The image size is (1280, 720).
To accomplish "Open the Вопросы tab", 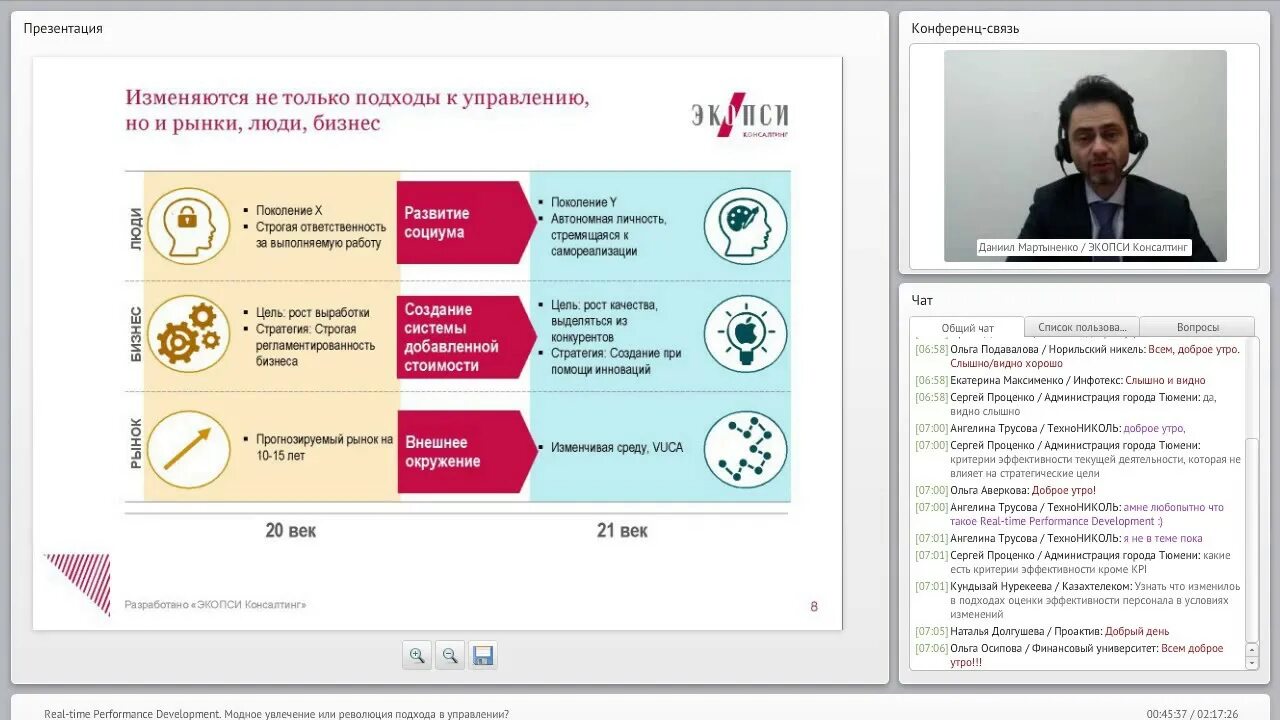I will [x=1197, y=327].
